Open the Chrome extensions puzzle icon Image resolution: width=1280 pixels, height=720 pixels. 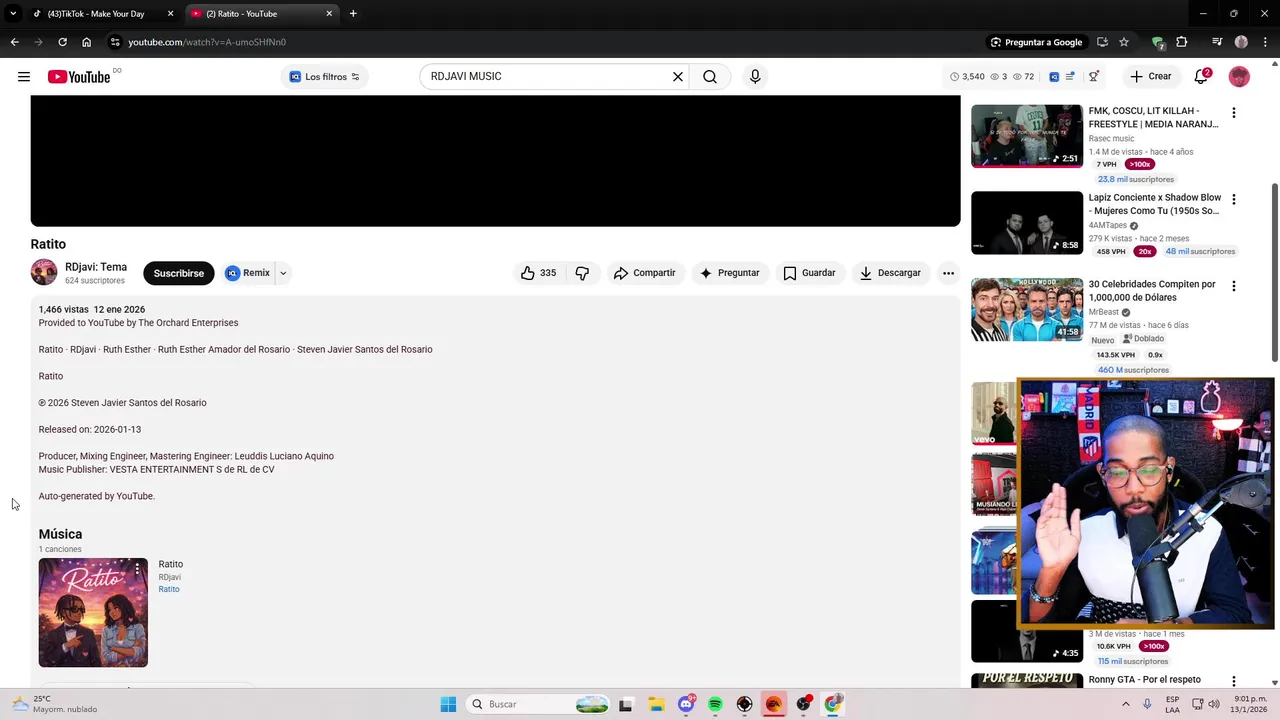(x=1182, y=42)
